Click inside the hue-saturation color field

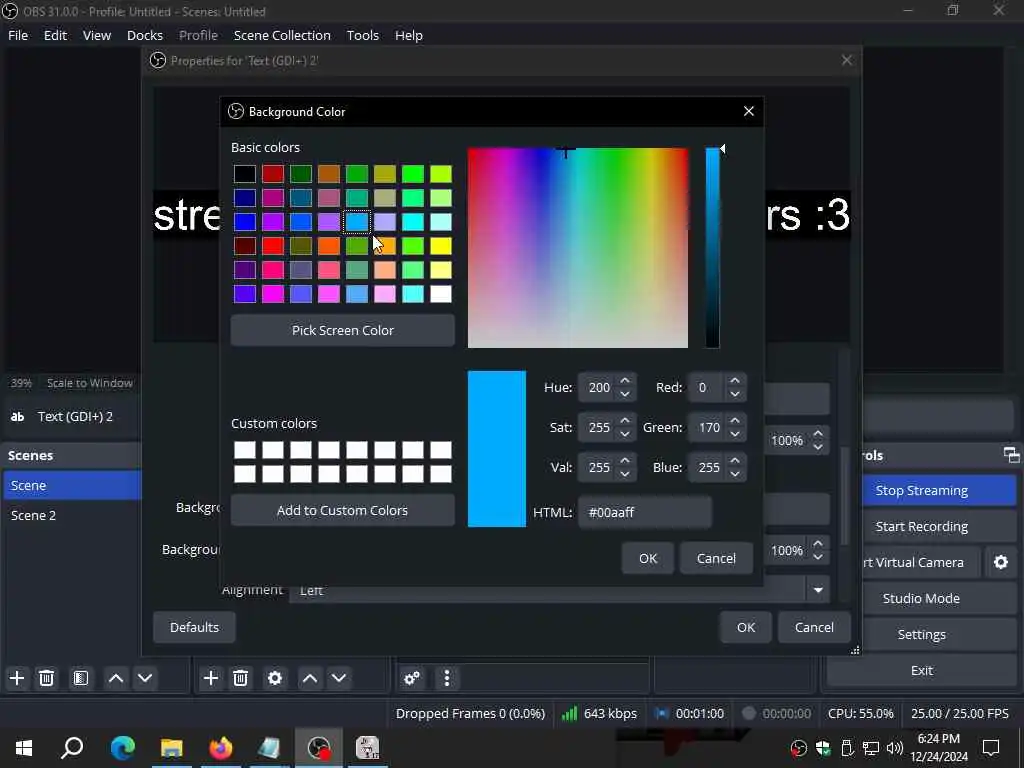(x=578, y=248)
